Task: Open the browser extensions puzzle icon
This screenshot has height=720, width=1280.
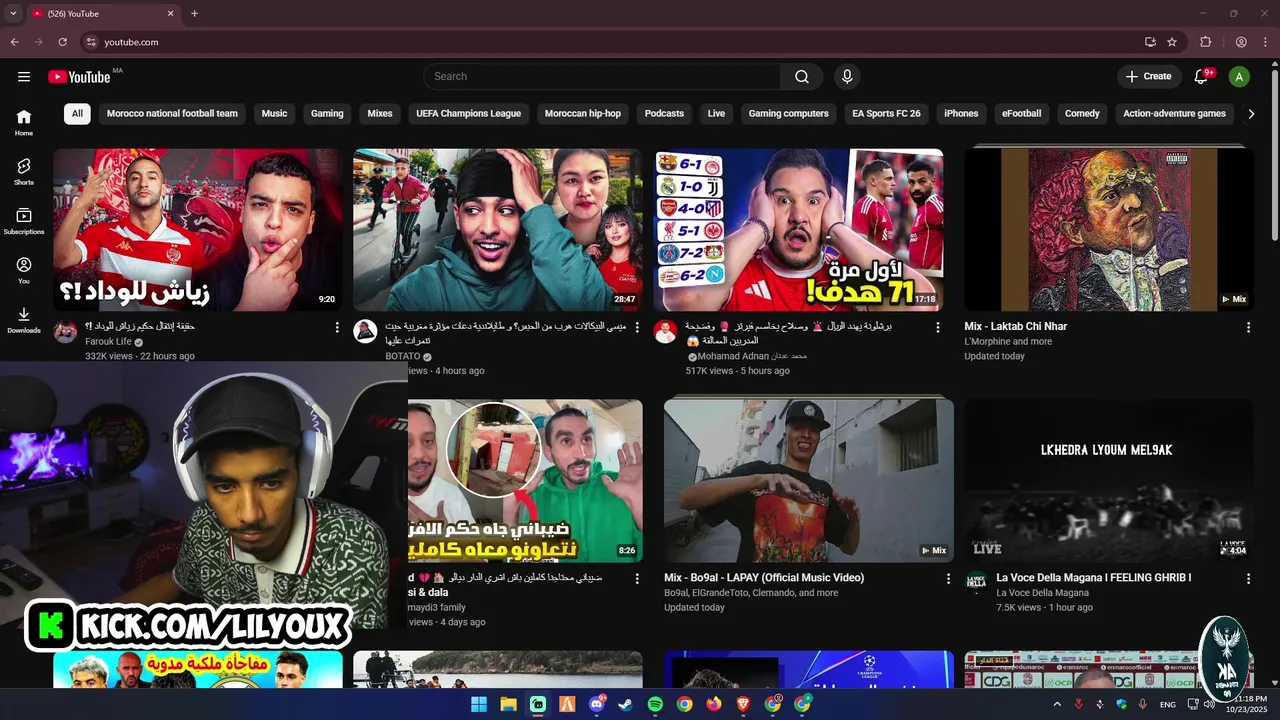Action: coord(1205,42)
